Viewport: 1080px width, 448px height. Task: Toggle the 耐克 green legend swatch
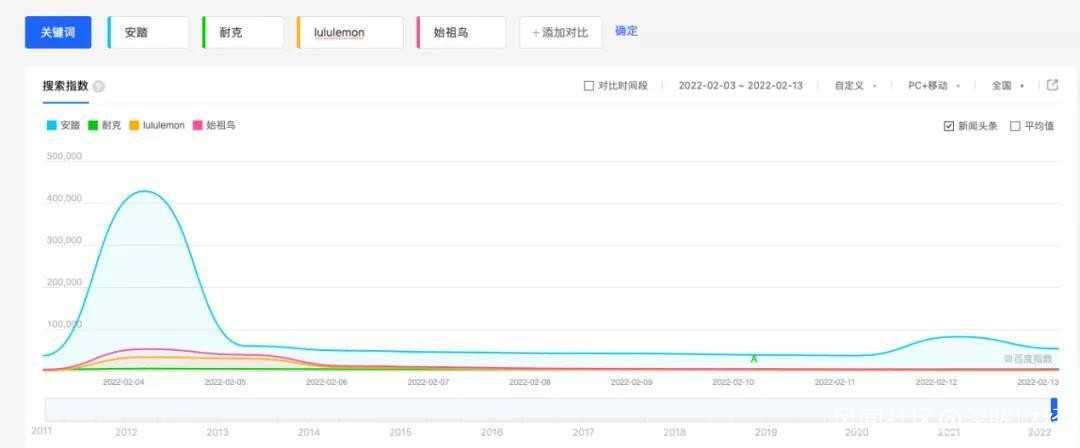(x=93, y=125)
